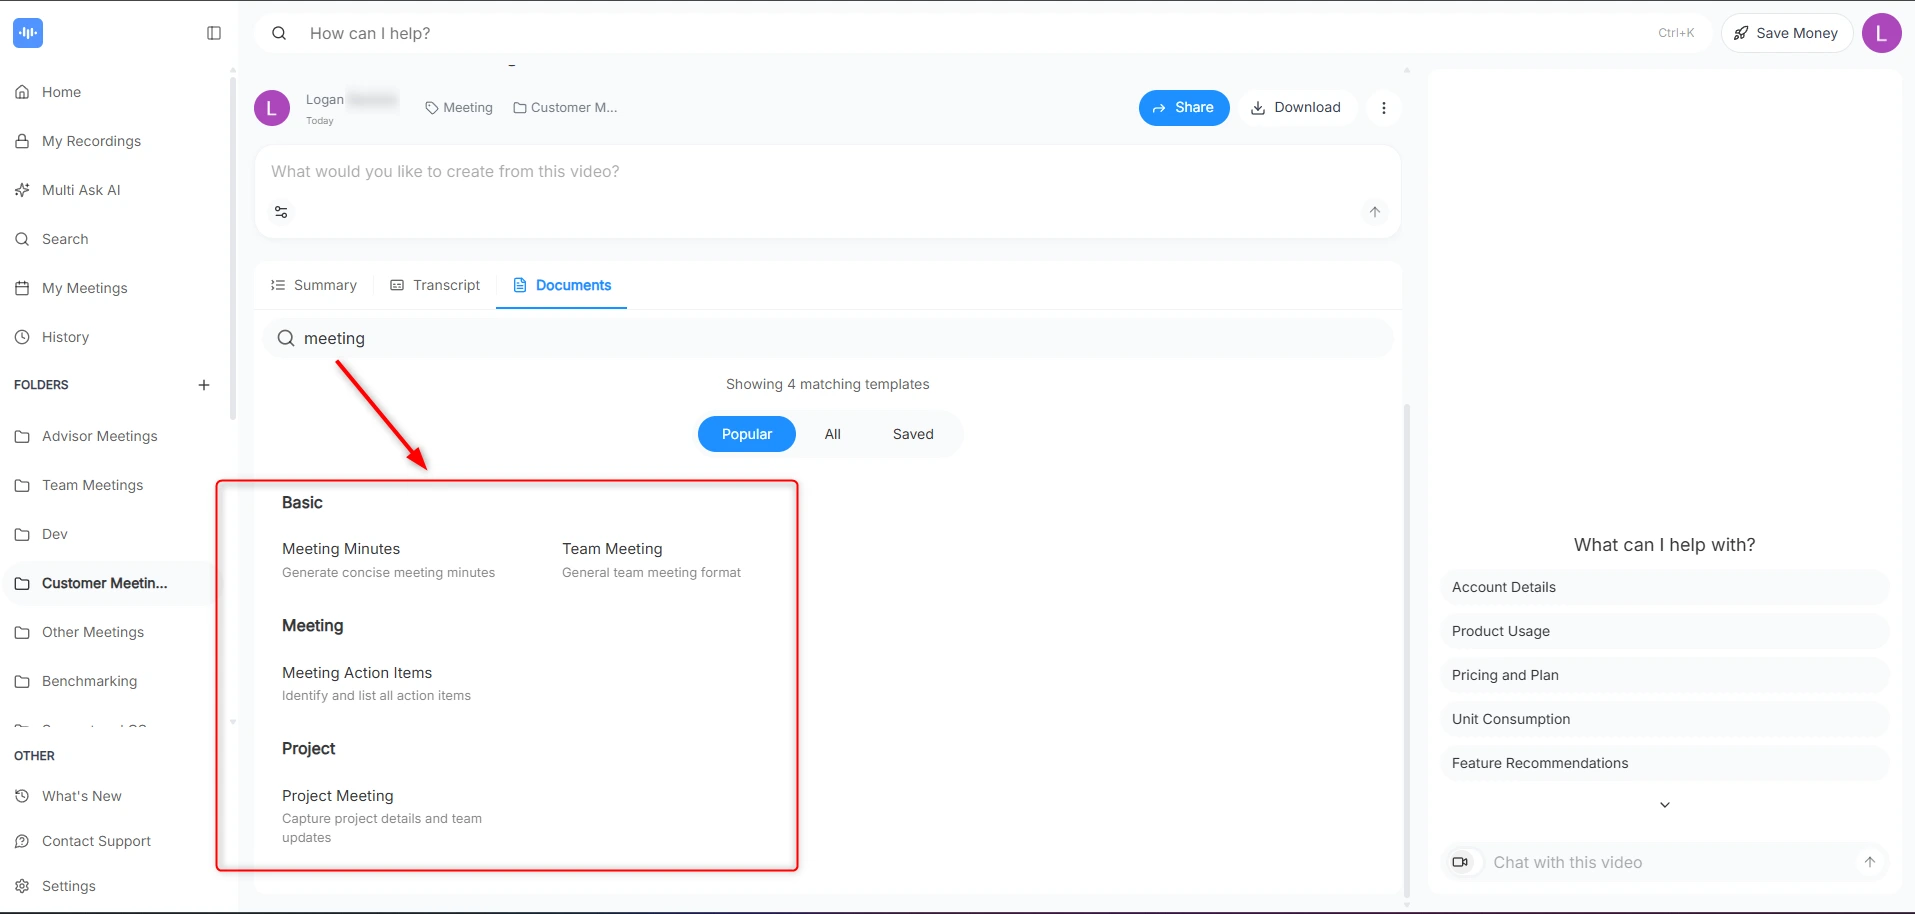Click the Share button

(x=1184, y=107)
